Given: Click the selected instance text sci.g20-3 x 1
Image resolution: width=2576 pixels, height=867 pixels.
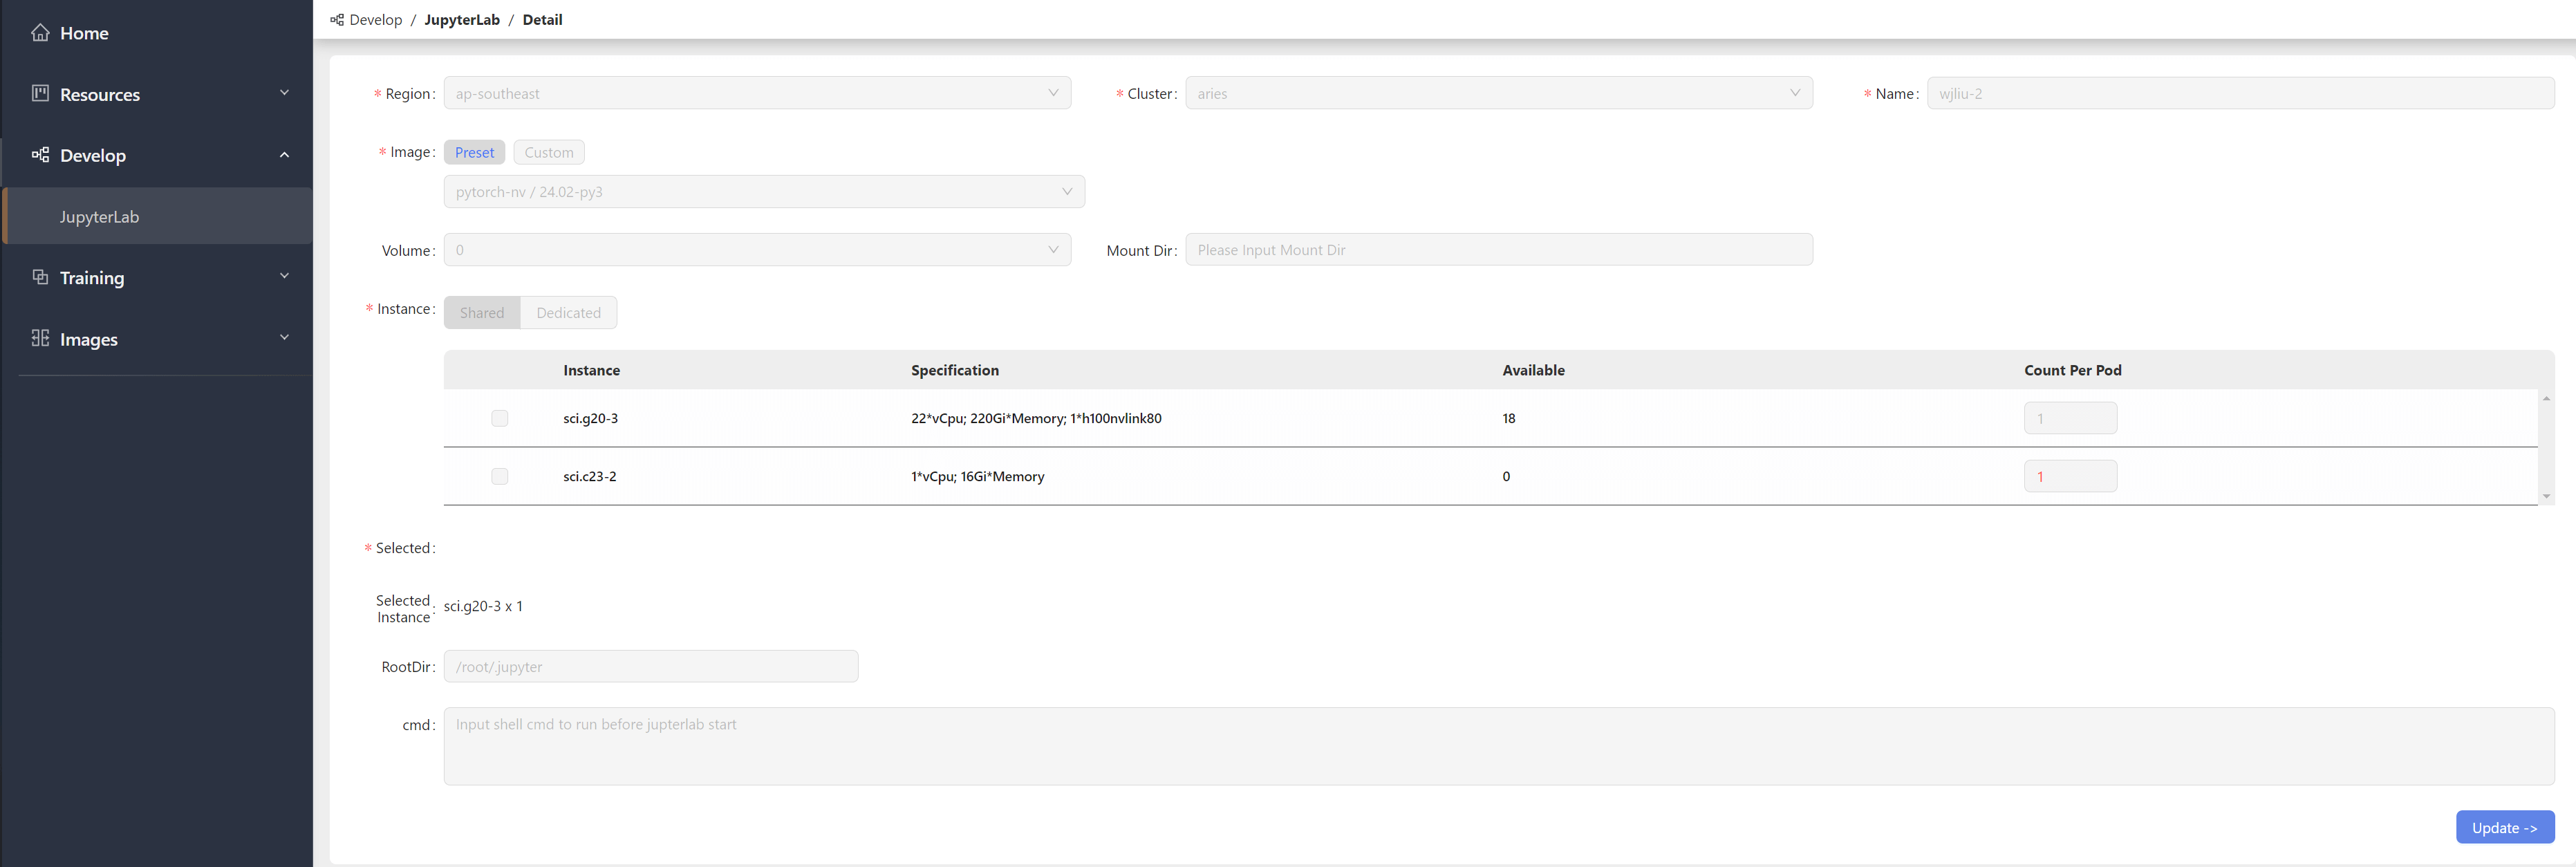Looking at the screenshot, I should point(483,606).
